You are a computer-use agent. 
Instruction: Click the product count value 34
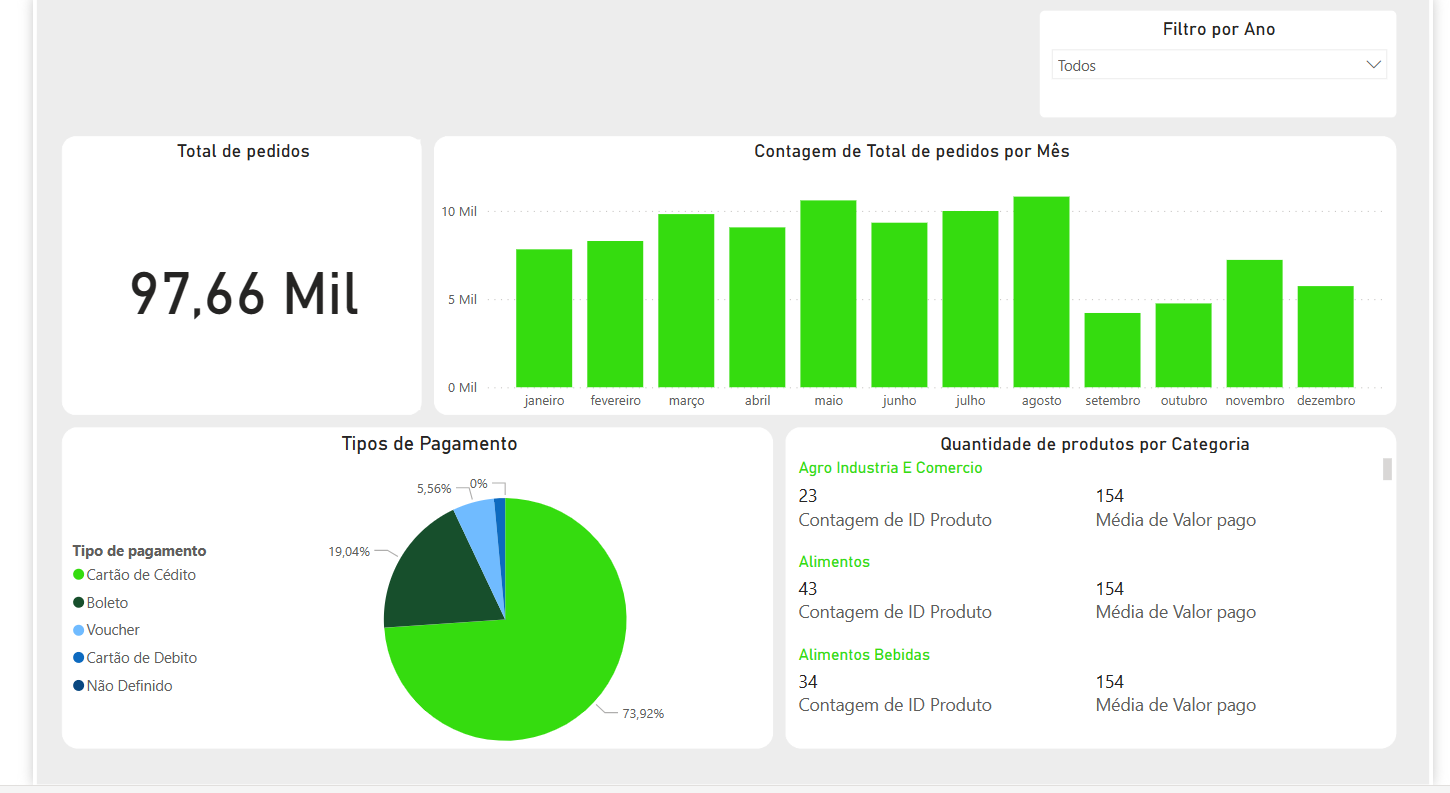(808, 682)
